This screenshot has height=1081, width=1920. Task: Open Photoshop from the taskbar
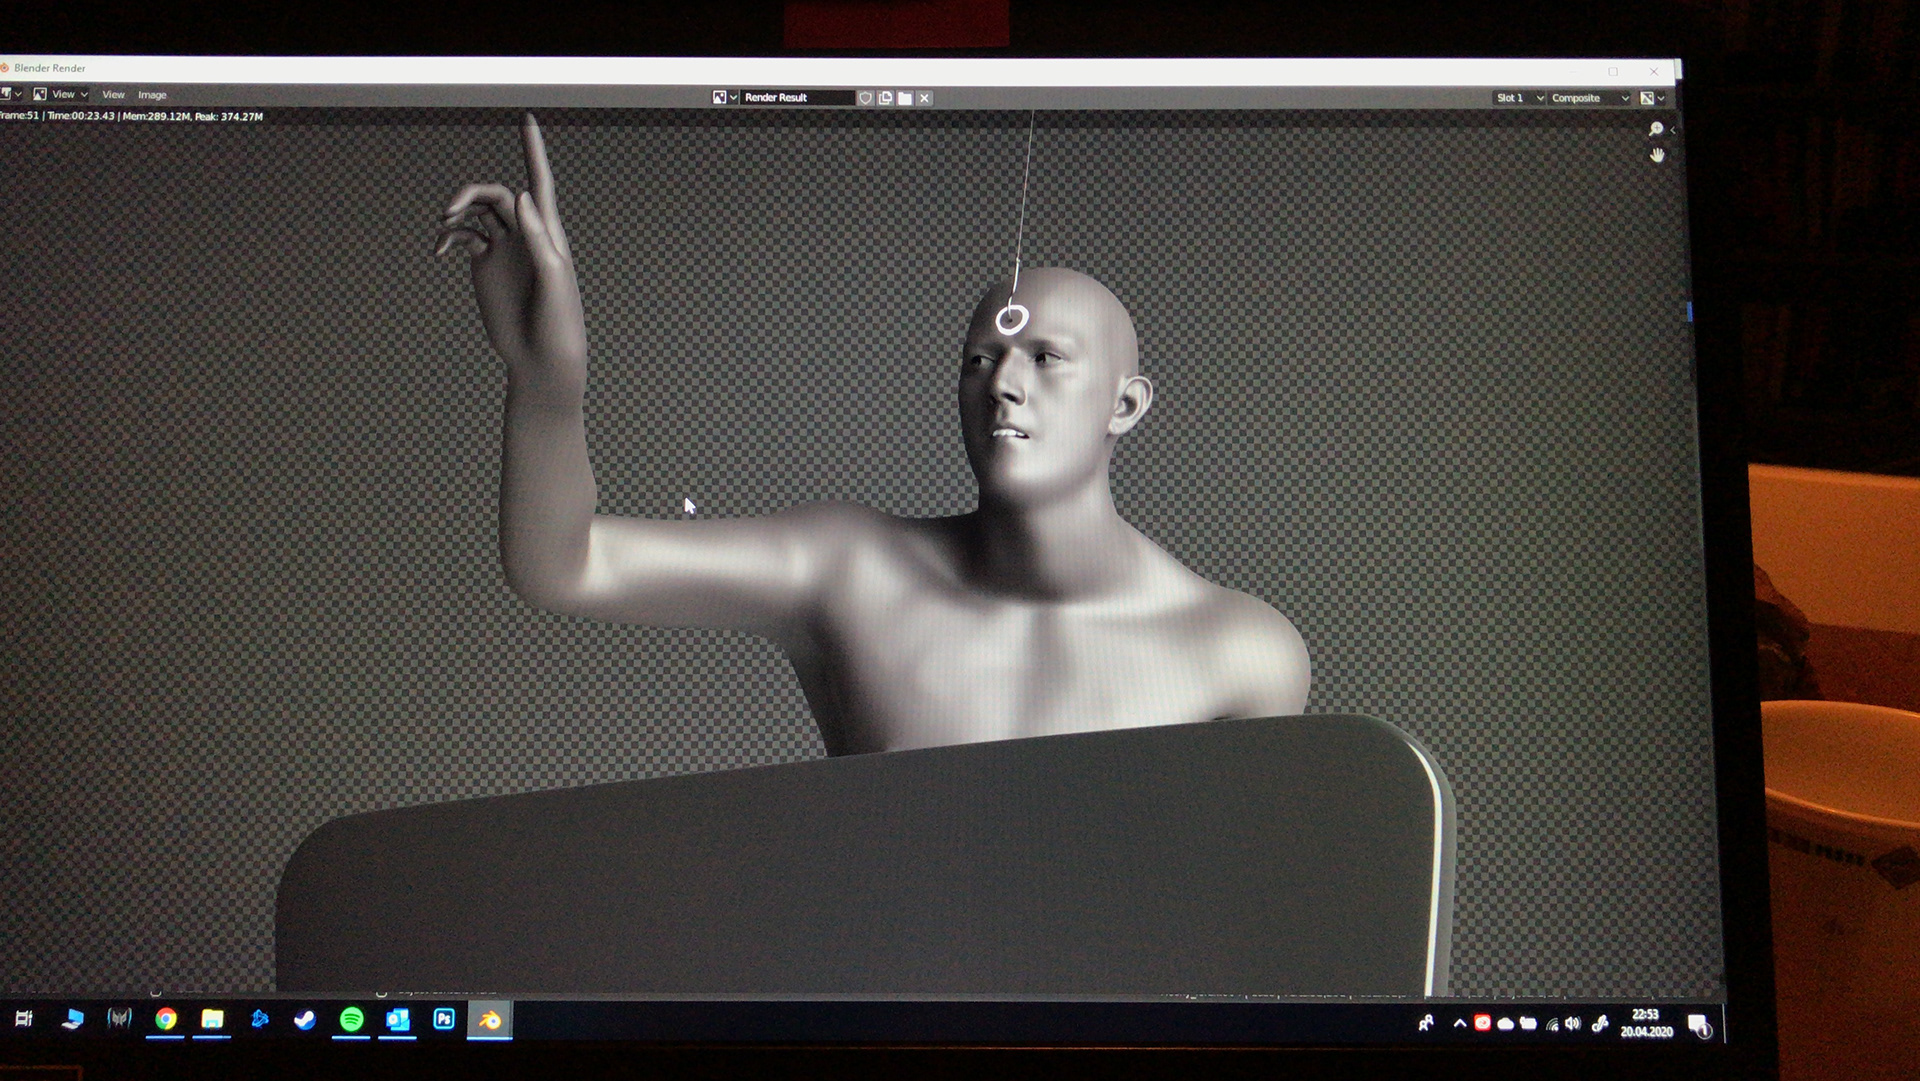point(444,1019)
